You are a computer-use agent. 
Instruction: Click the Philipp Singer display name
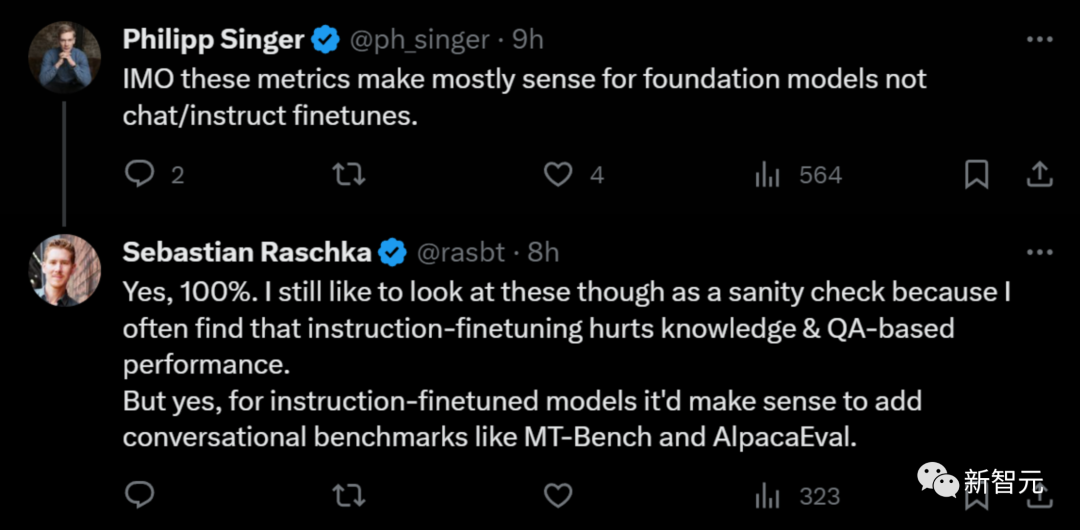[x=213, y=40]
